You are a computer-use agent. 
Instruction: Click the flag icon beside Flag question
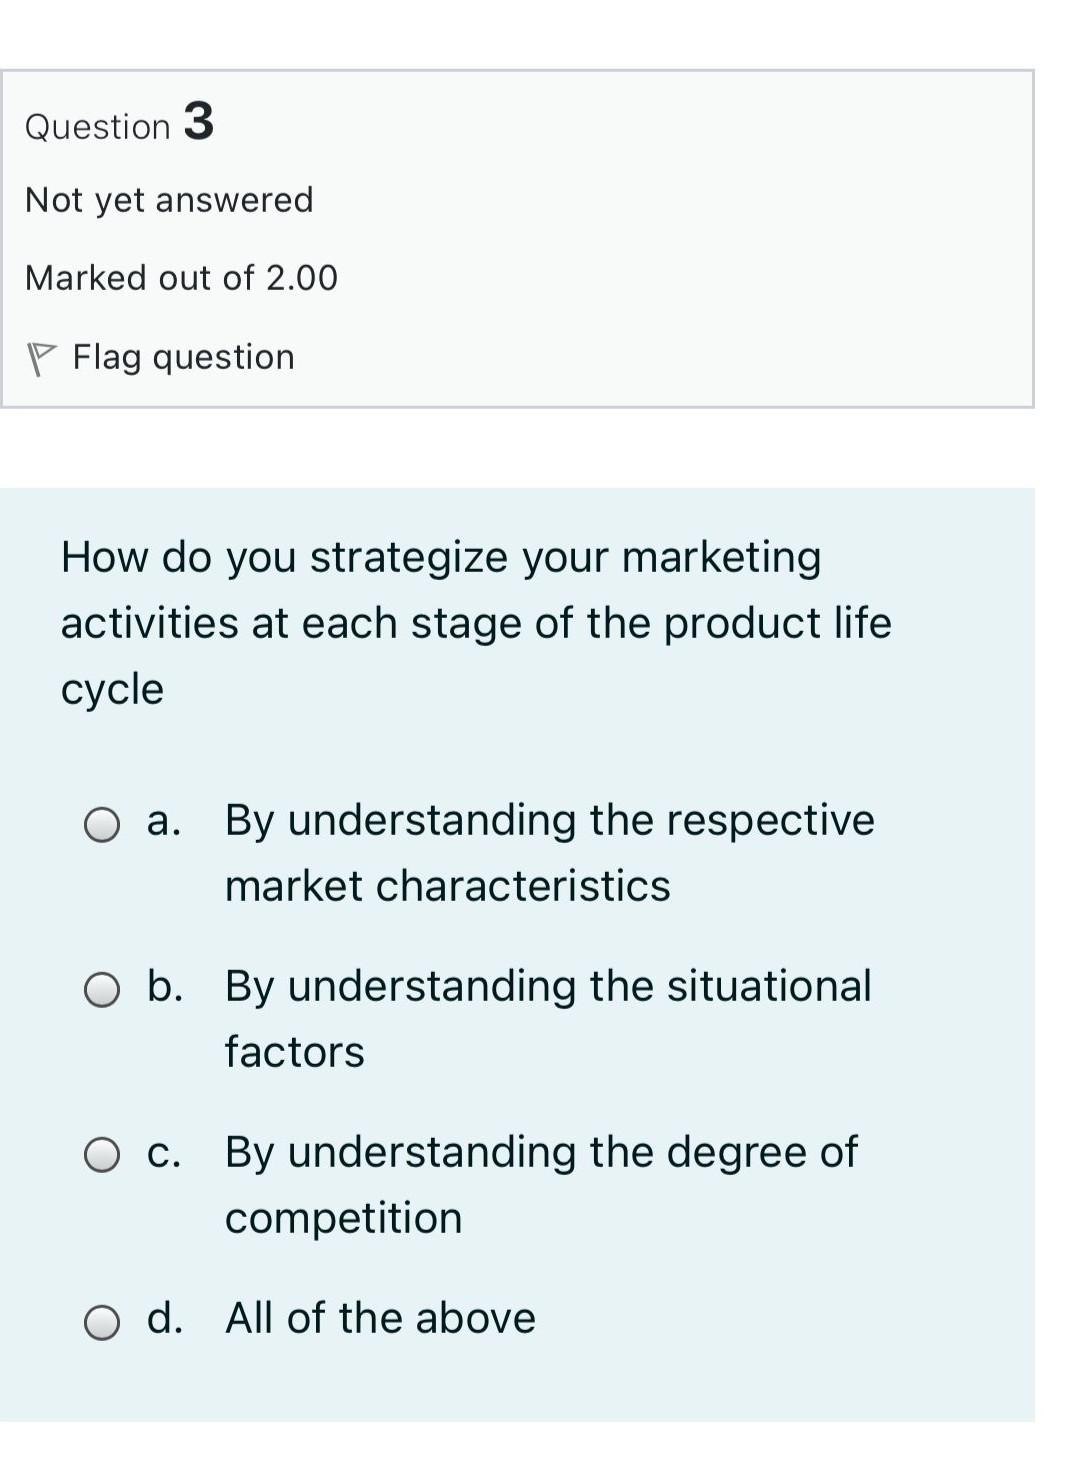[x=43, y=356]
